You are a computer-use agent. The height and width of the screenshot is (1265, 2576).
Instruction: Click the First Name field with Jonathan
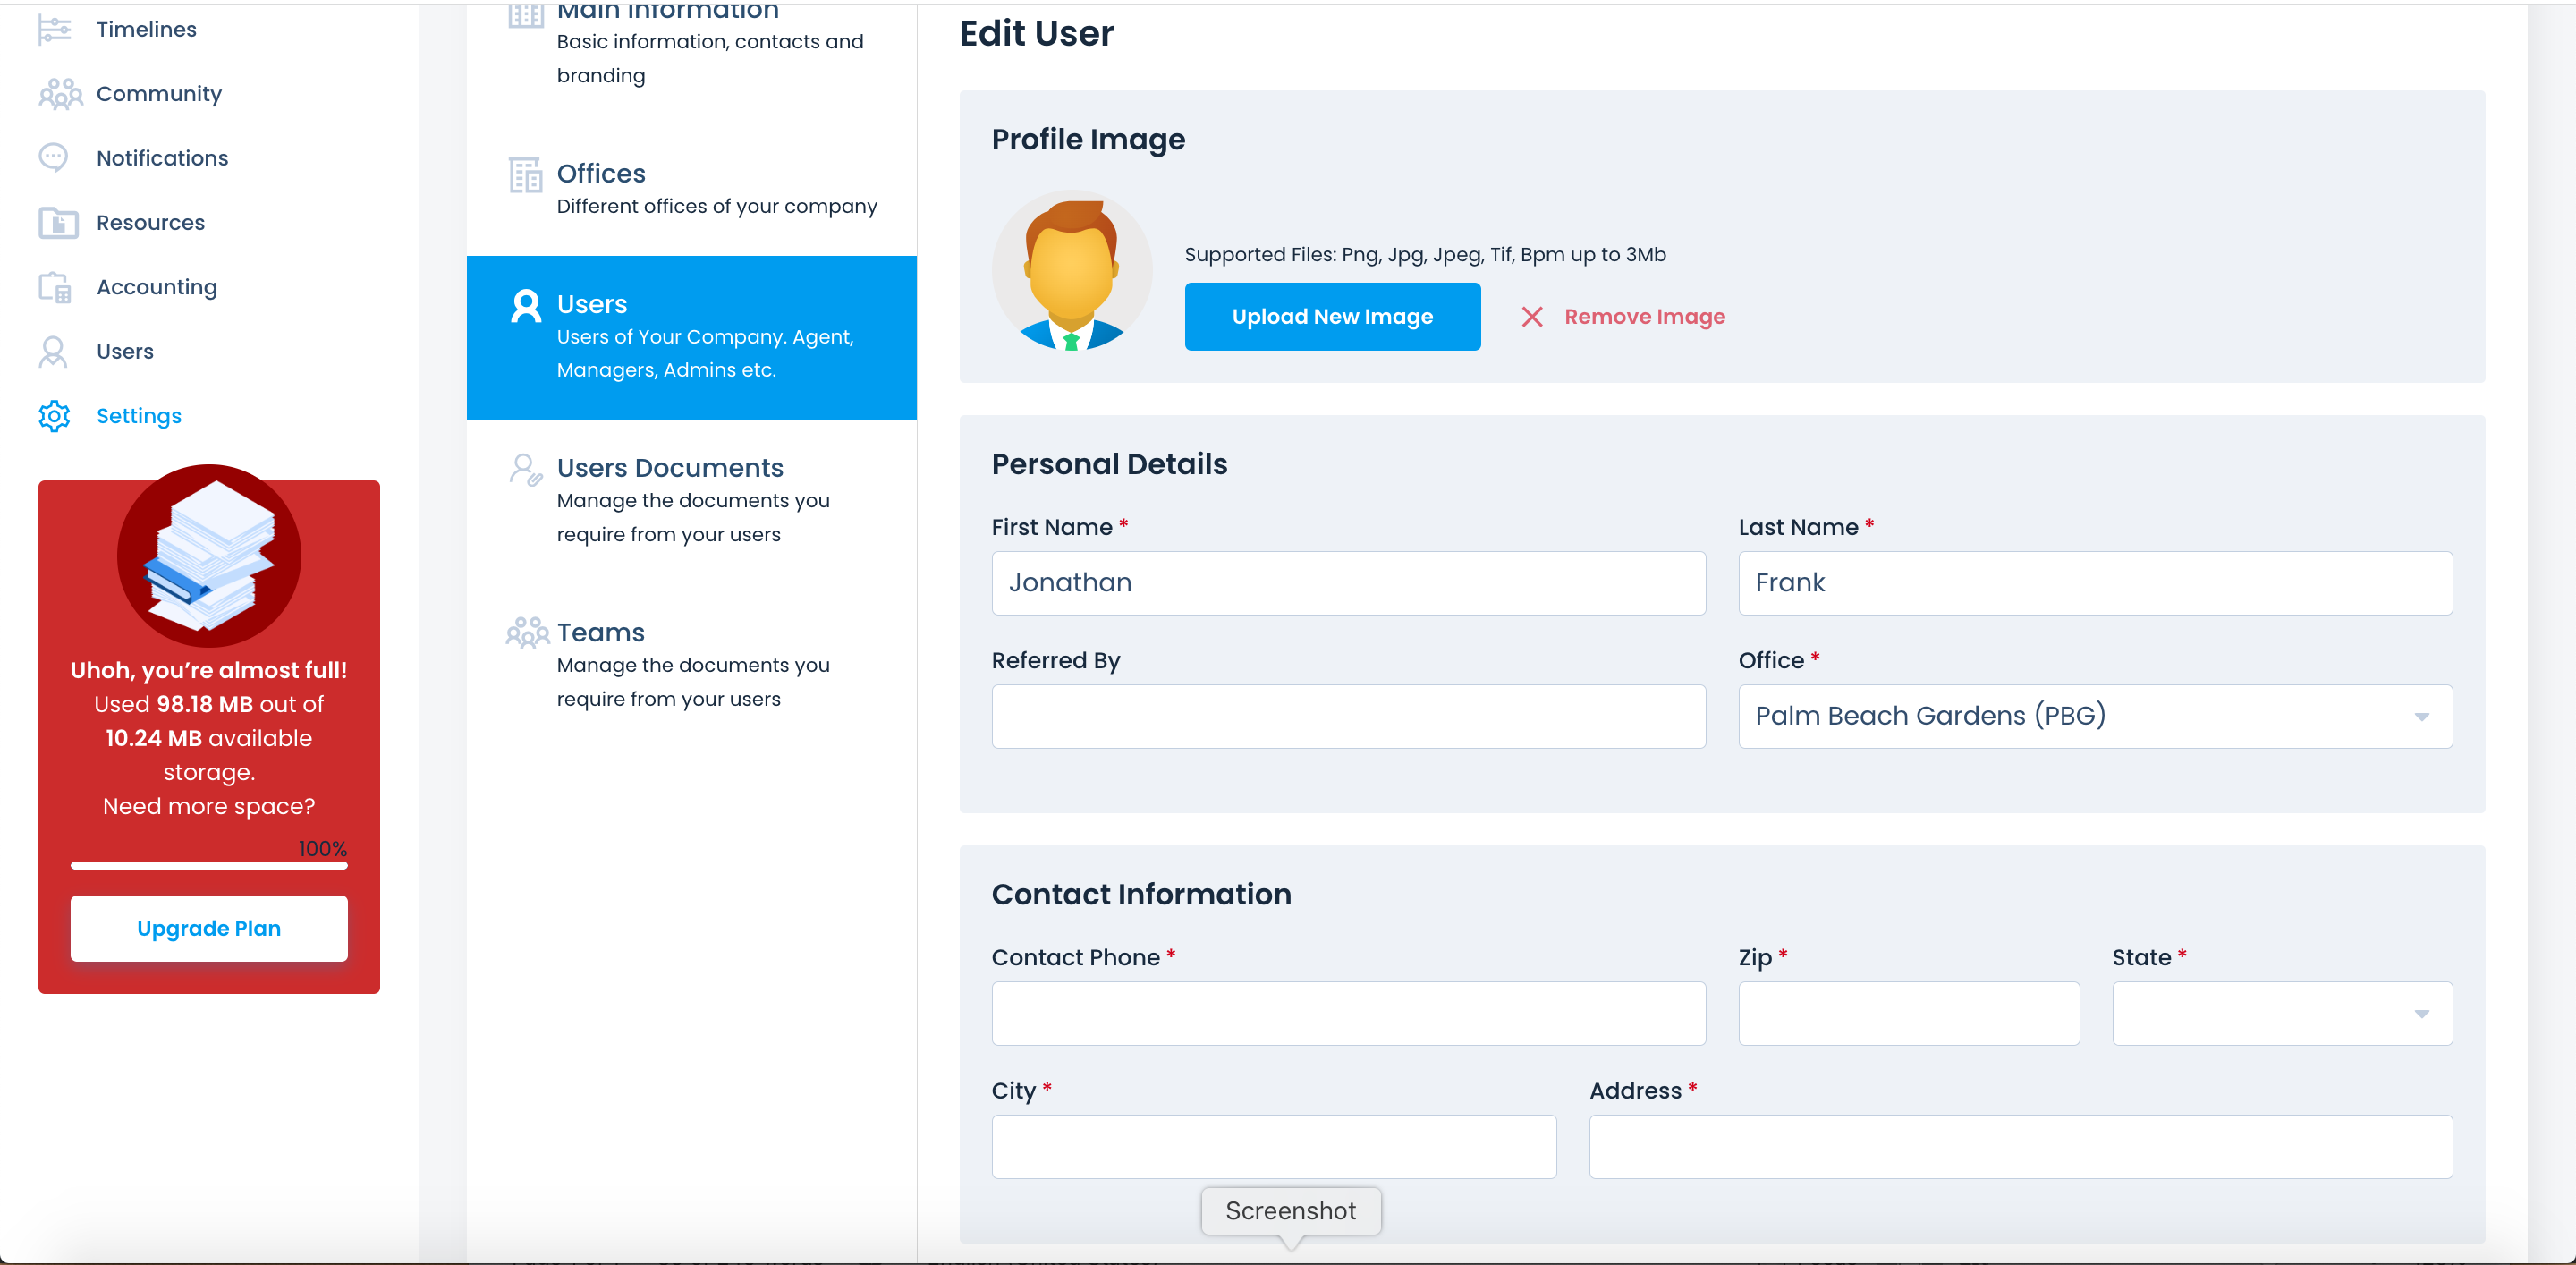(1348, 583)
